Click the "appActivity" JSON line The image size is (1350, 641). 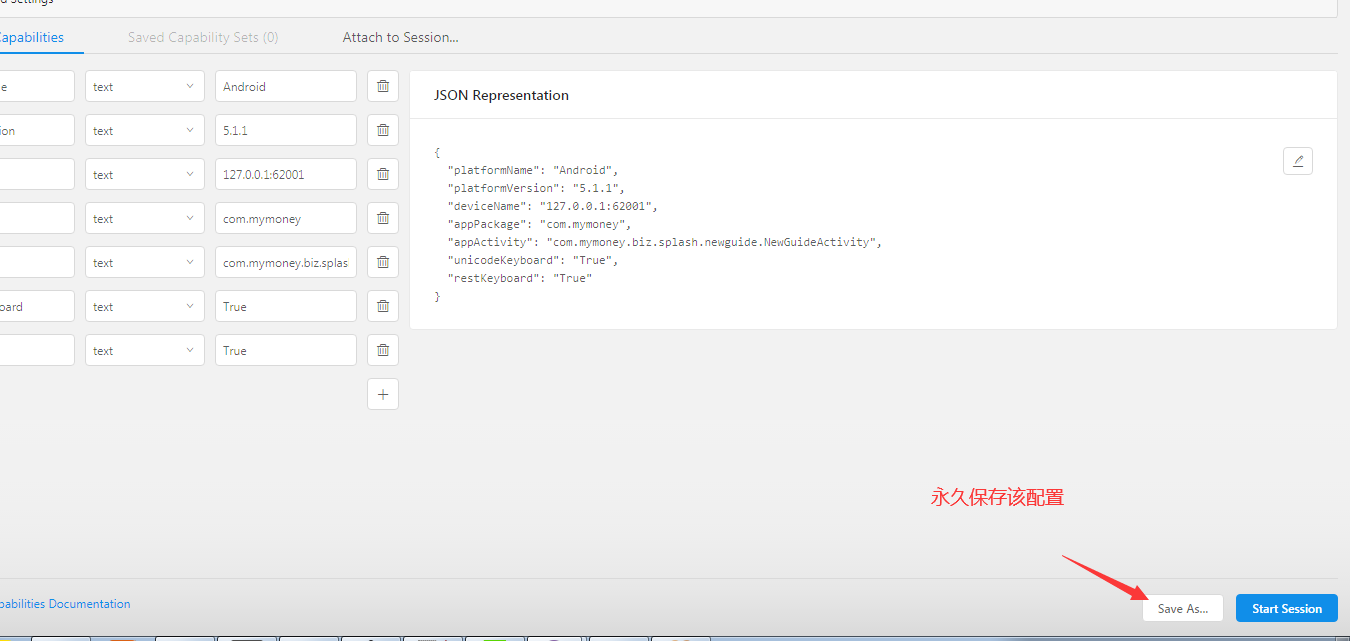pos(665,242)
